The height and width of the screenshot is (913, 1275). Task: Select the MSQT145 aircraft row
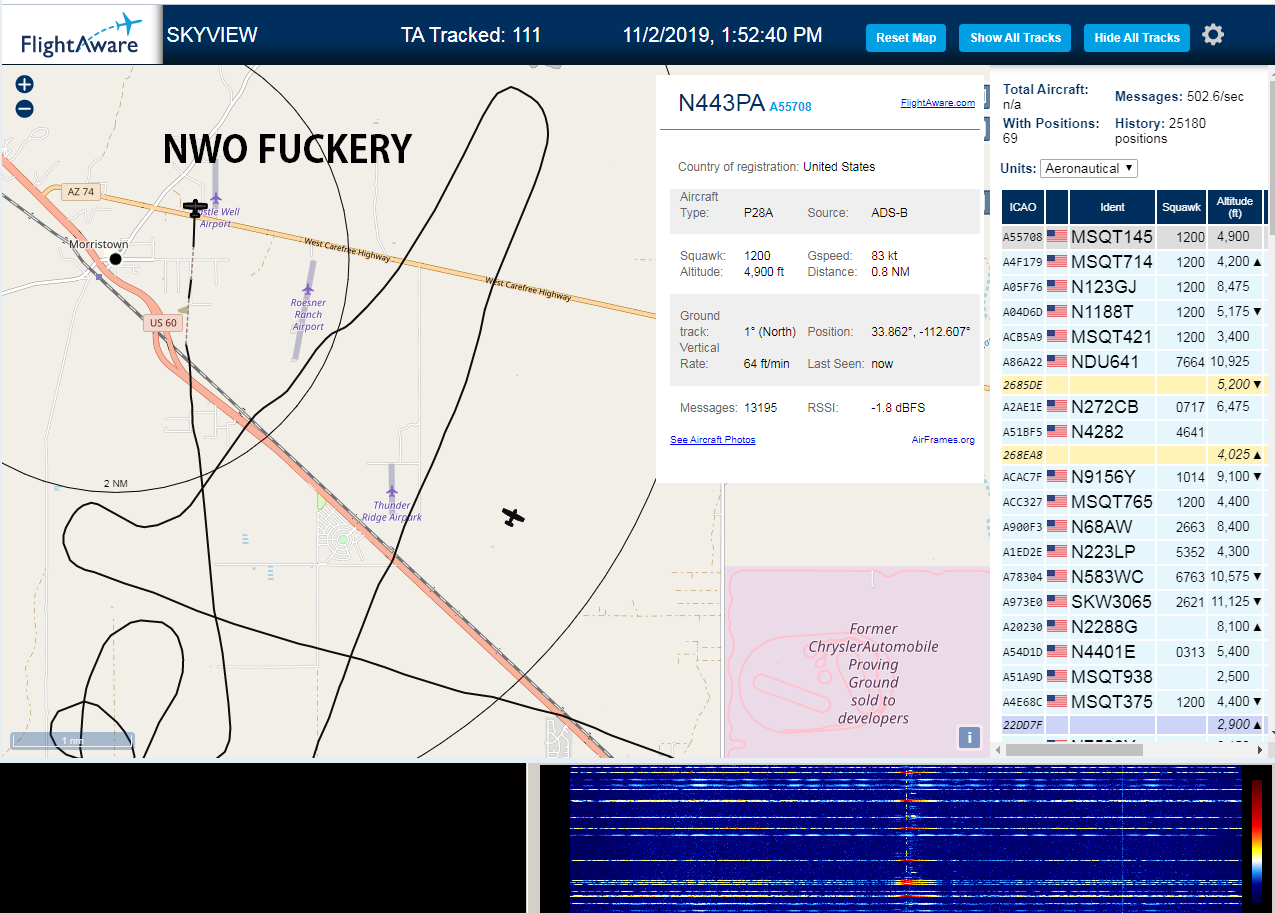(1133, 237)
